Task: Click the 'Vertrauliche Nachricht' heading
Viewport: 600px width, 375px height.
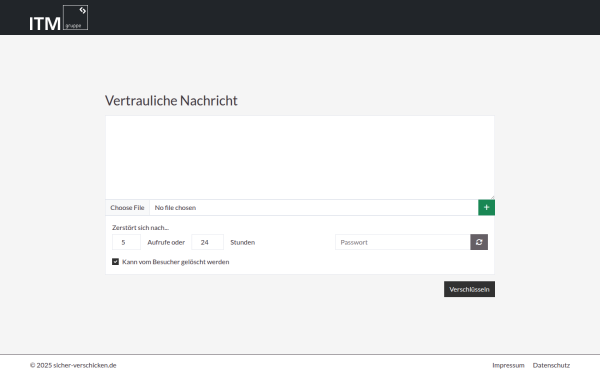Action: click(x=171, y=101)
